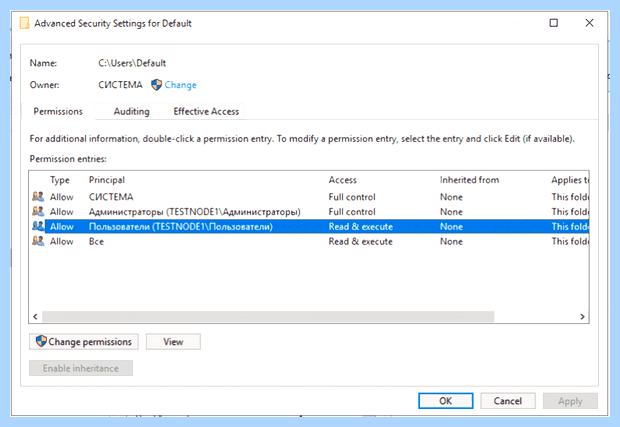Click Read & execute in Пользователи row

tap(361, 227)
